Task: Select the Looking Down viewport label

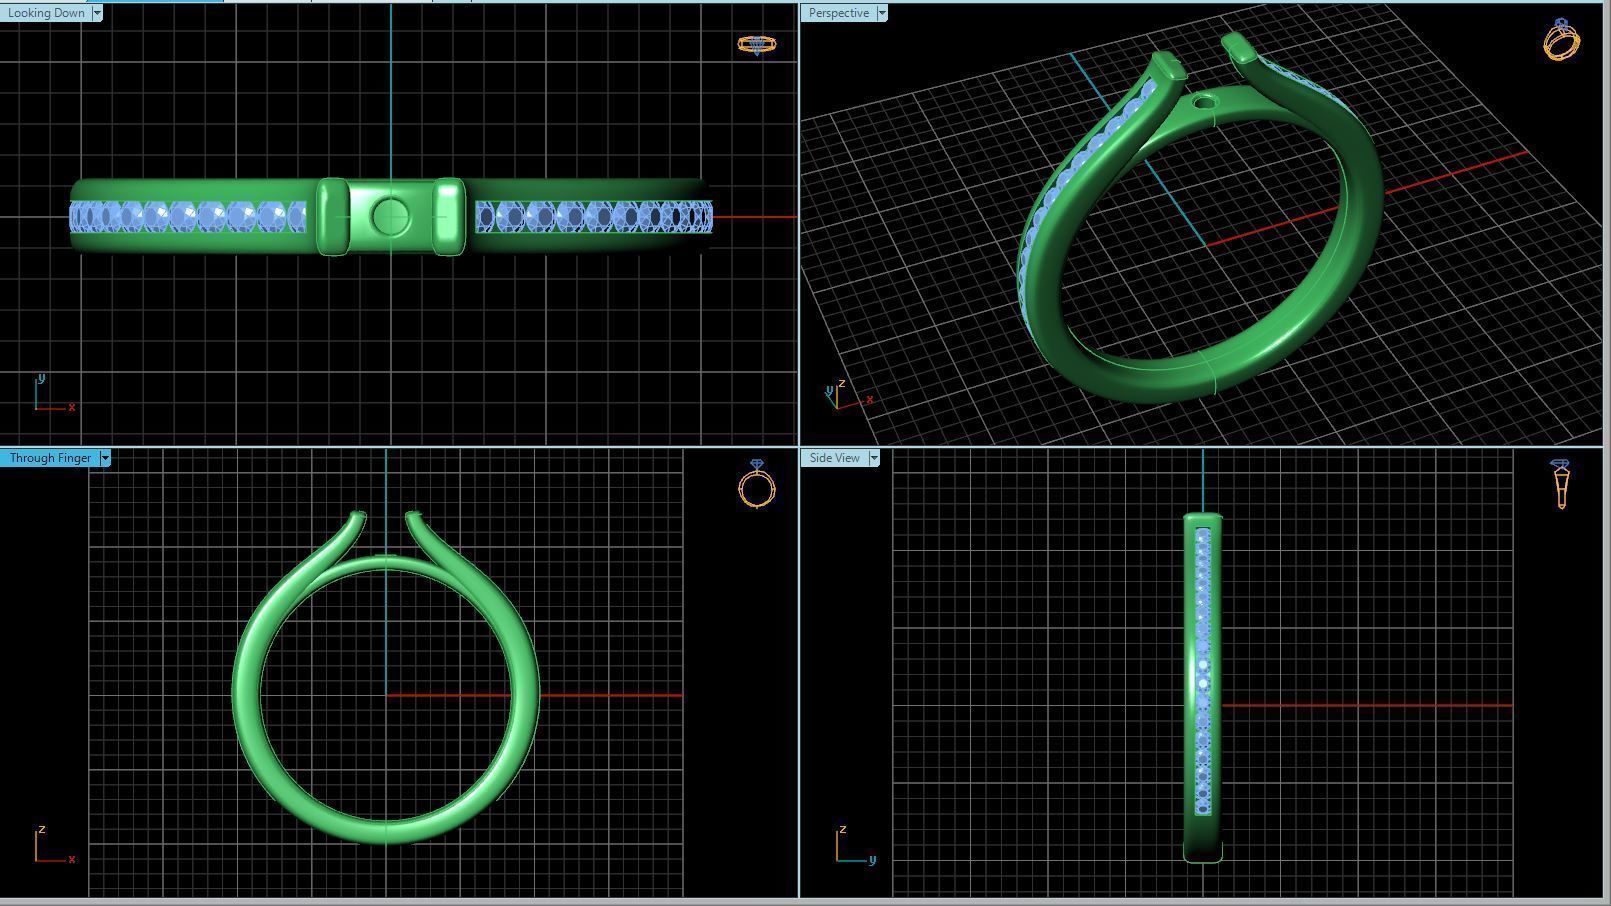Action: pos(46,13)
